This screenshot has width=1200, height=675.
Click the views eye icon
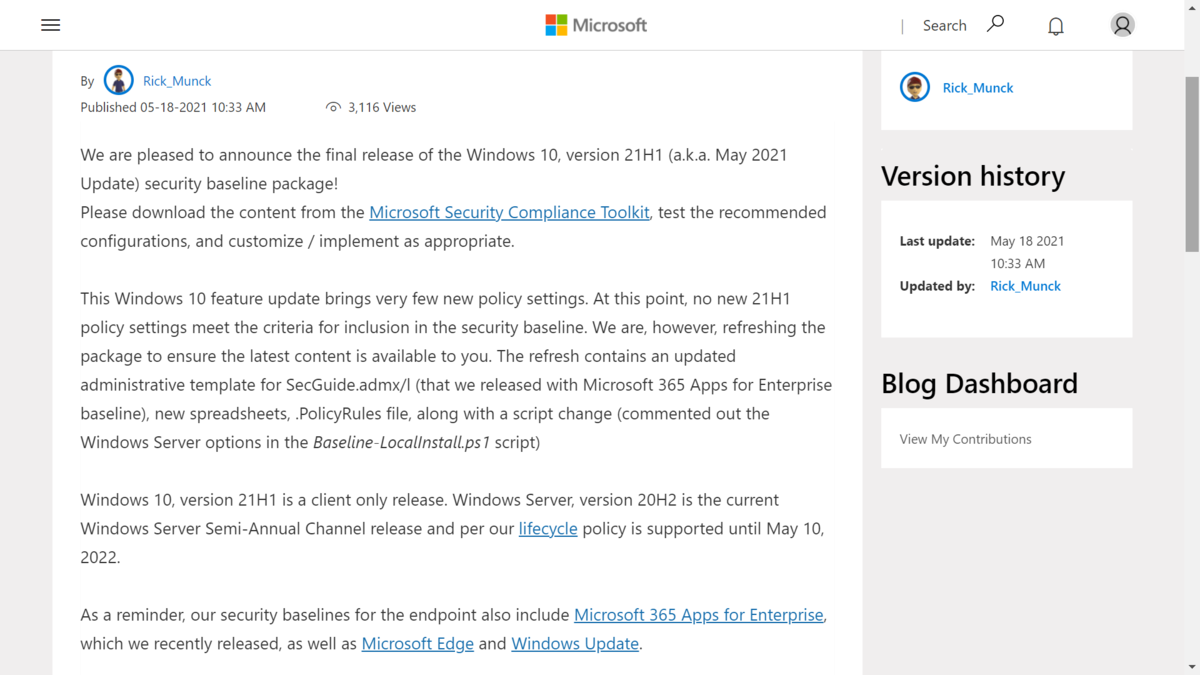[333, 107]
